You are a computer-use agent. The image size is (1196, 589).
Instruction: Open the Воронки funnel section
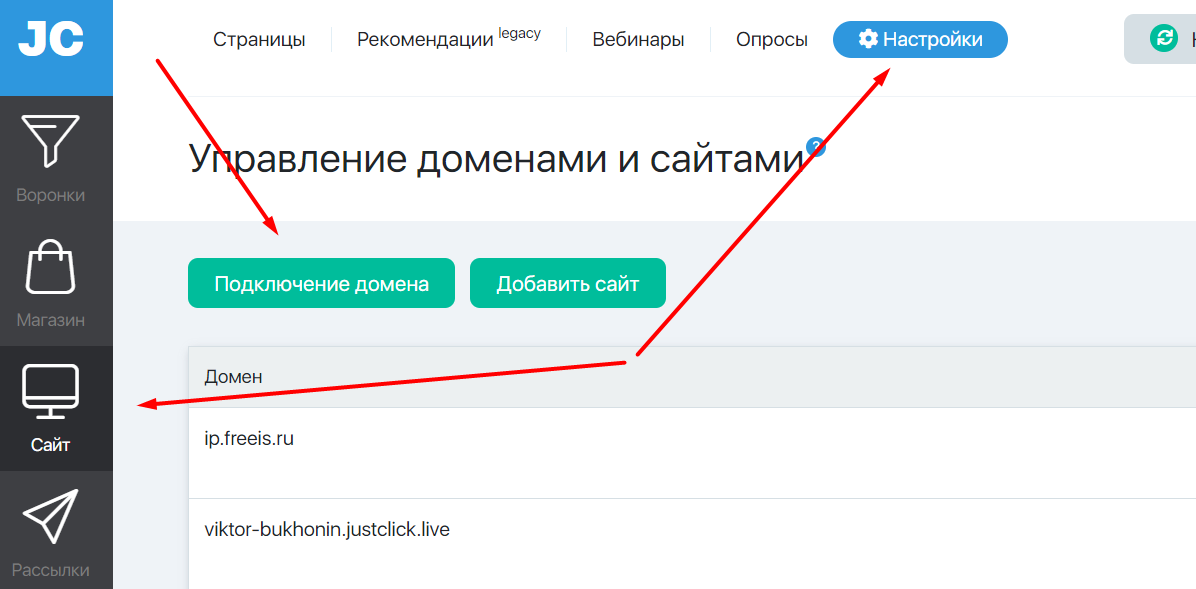(50, 159)
